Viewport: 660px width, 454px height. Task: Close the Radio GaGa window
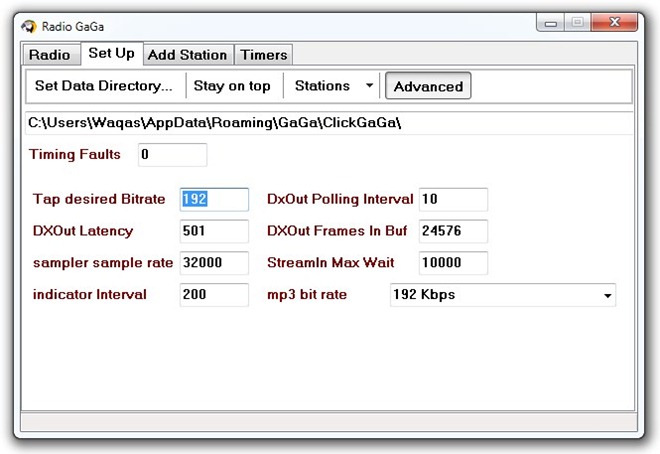tap(615, 23)
